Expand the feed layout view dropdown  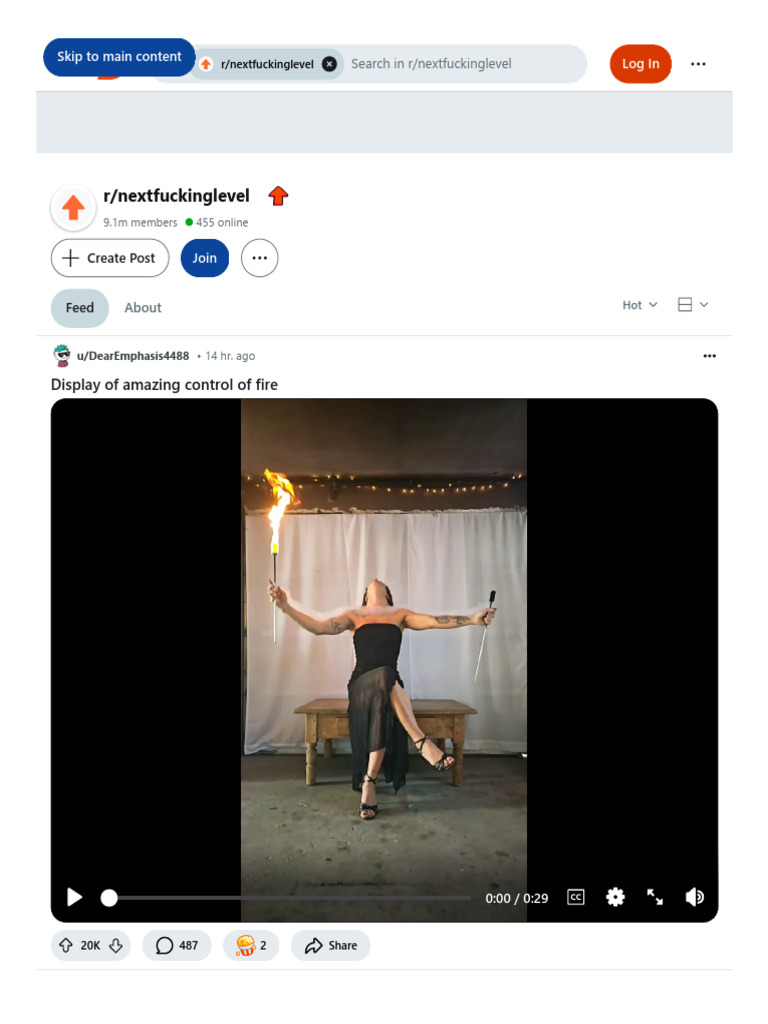pos(693,305)
